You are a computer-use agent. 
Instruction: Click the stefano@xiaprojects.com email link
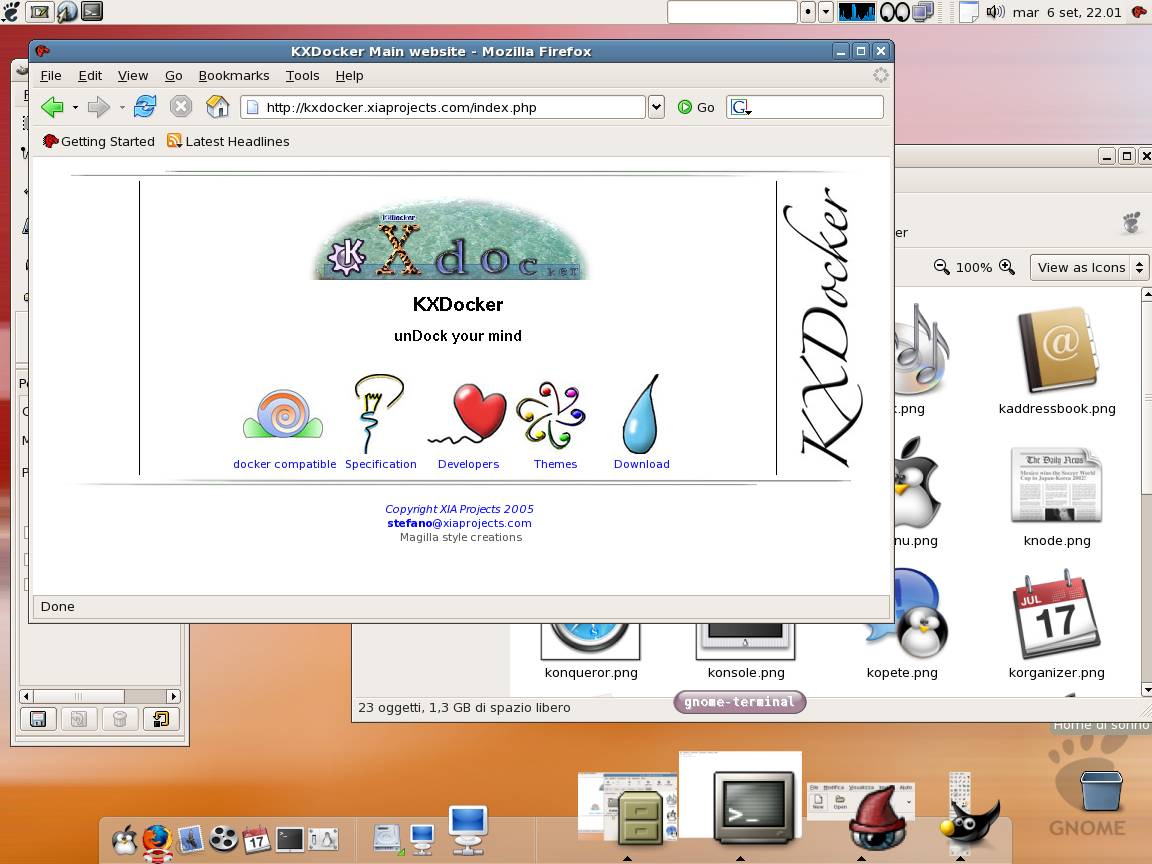pos(459,523)
